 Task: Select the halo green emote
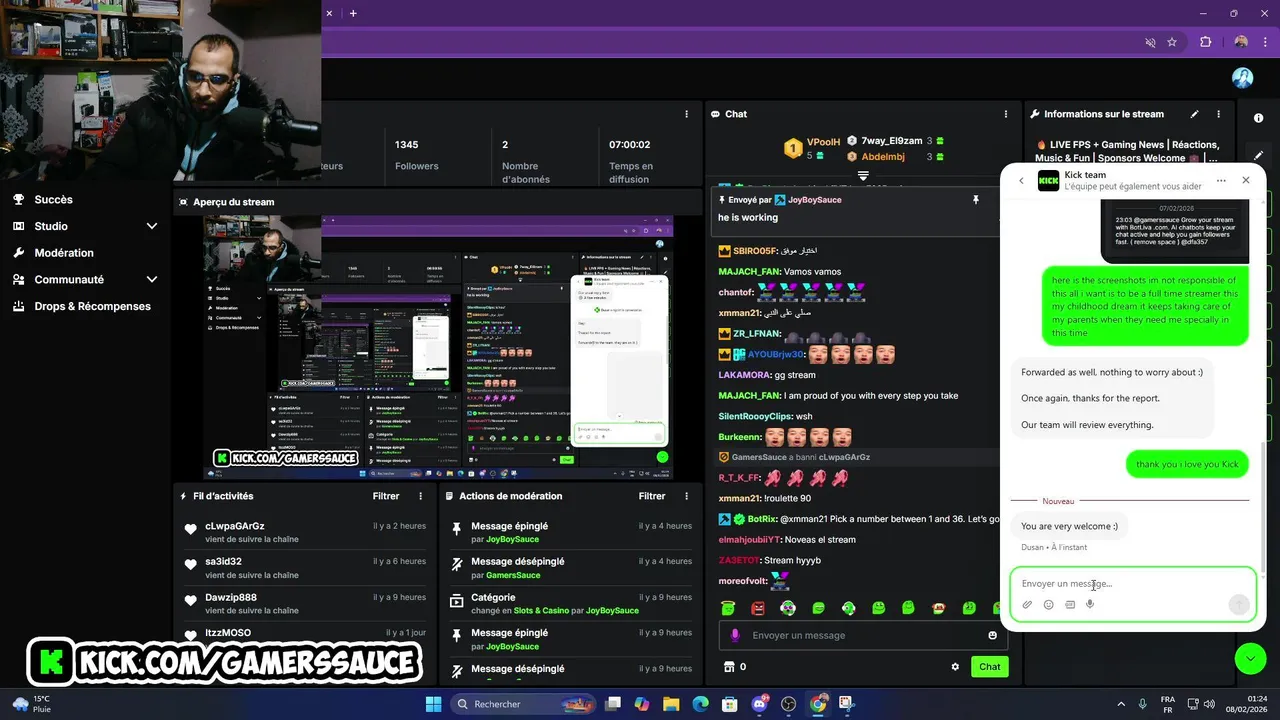coord(729,607)
